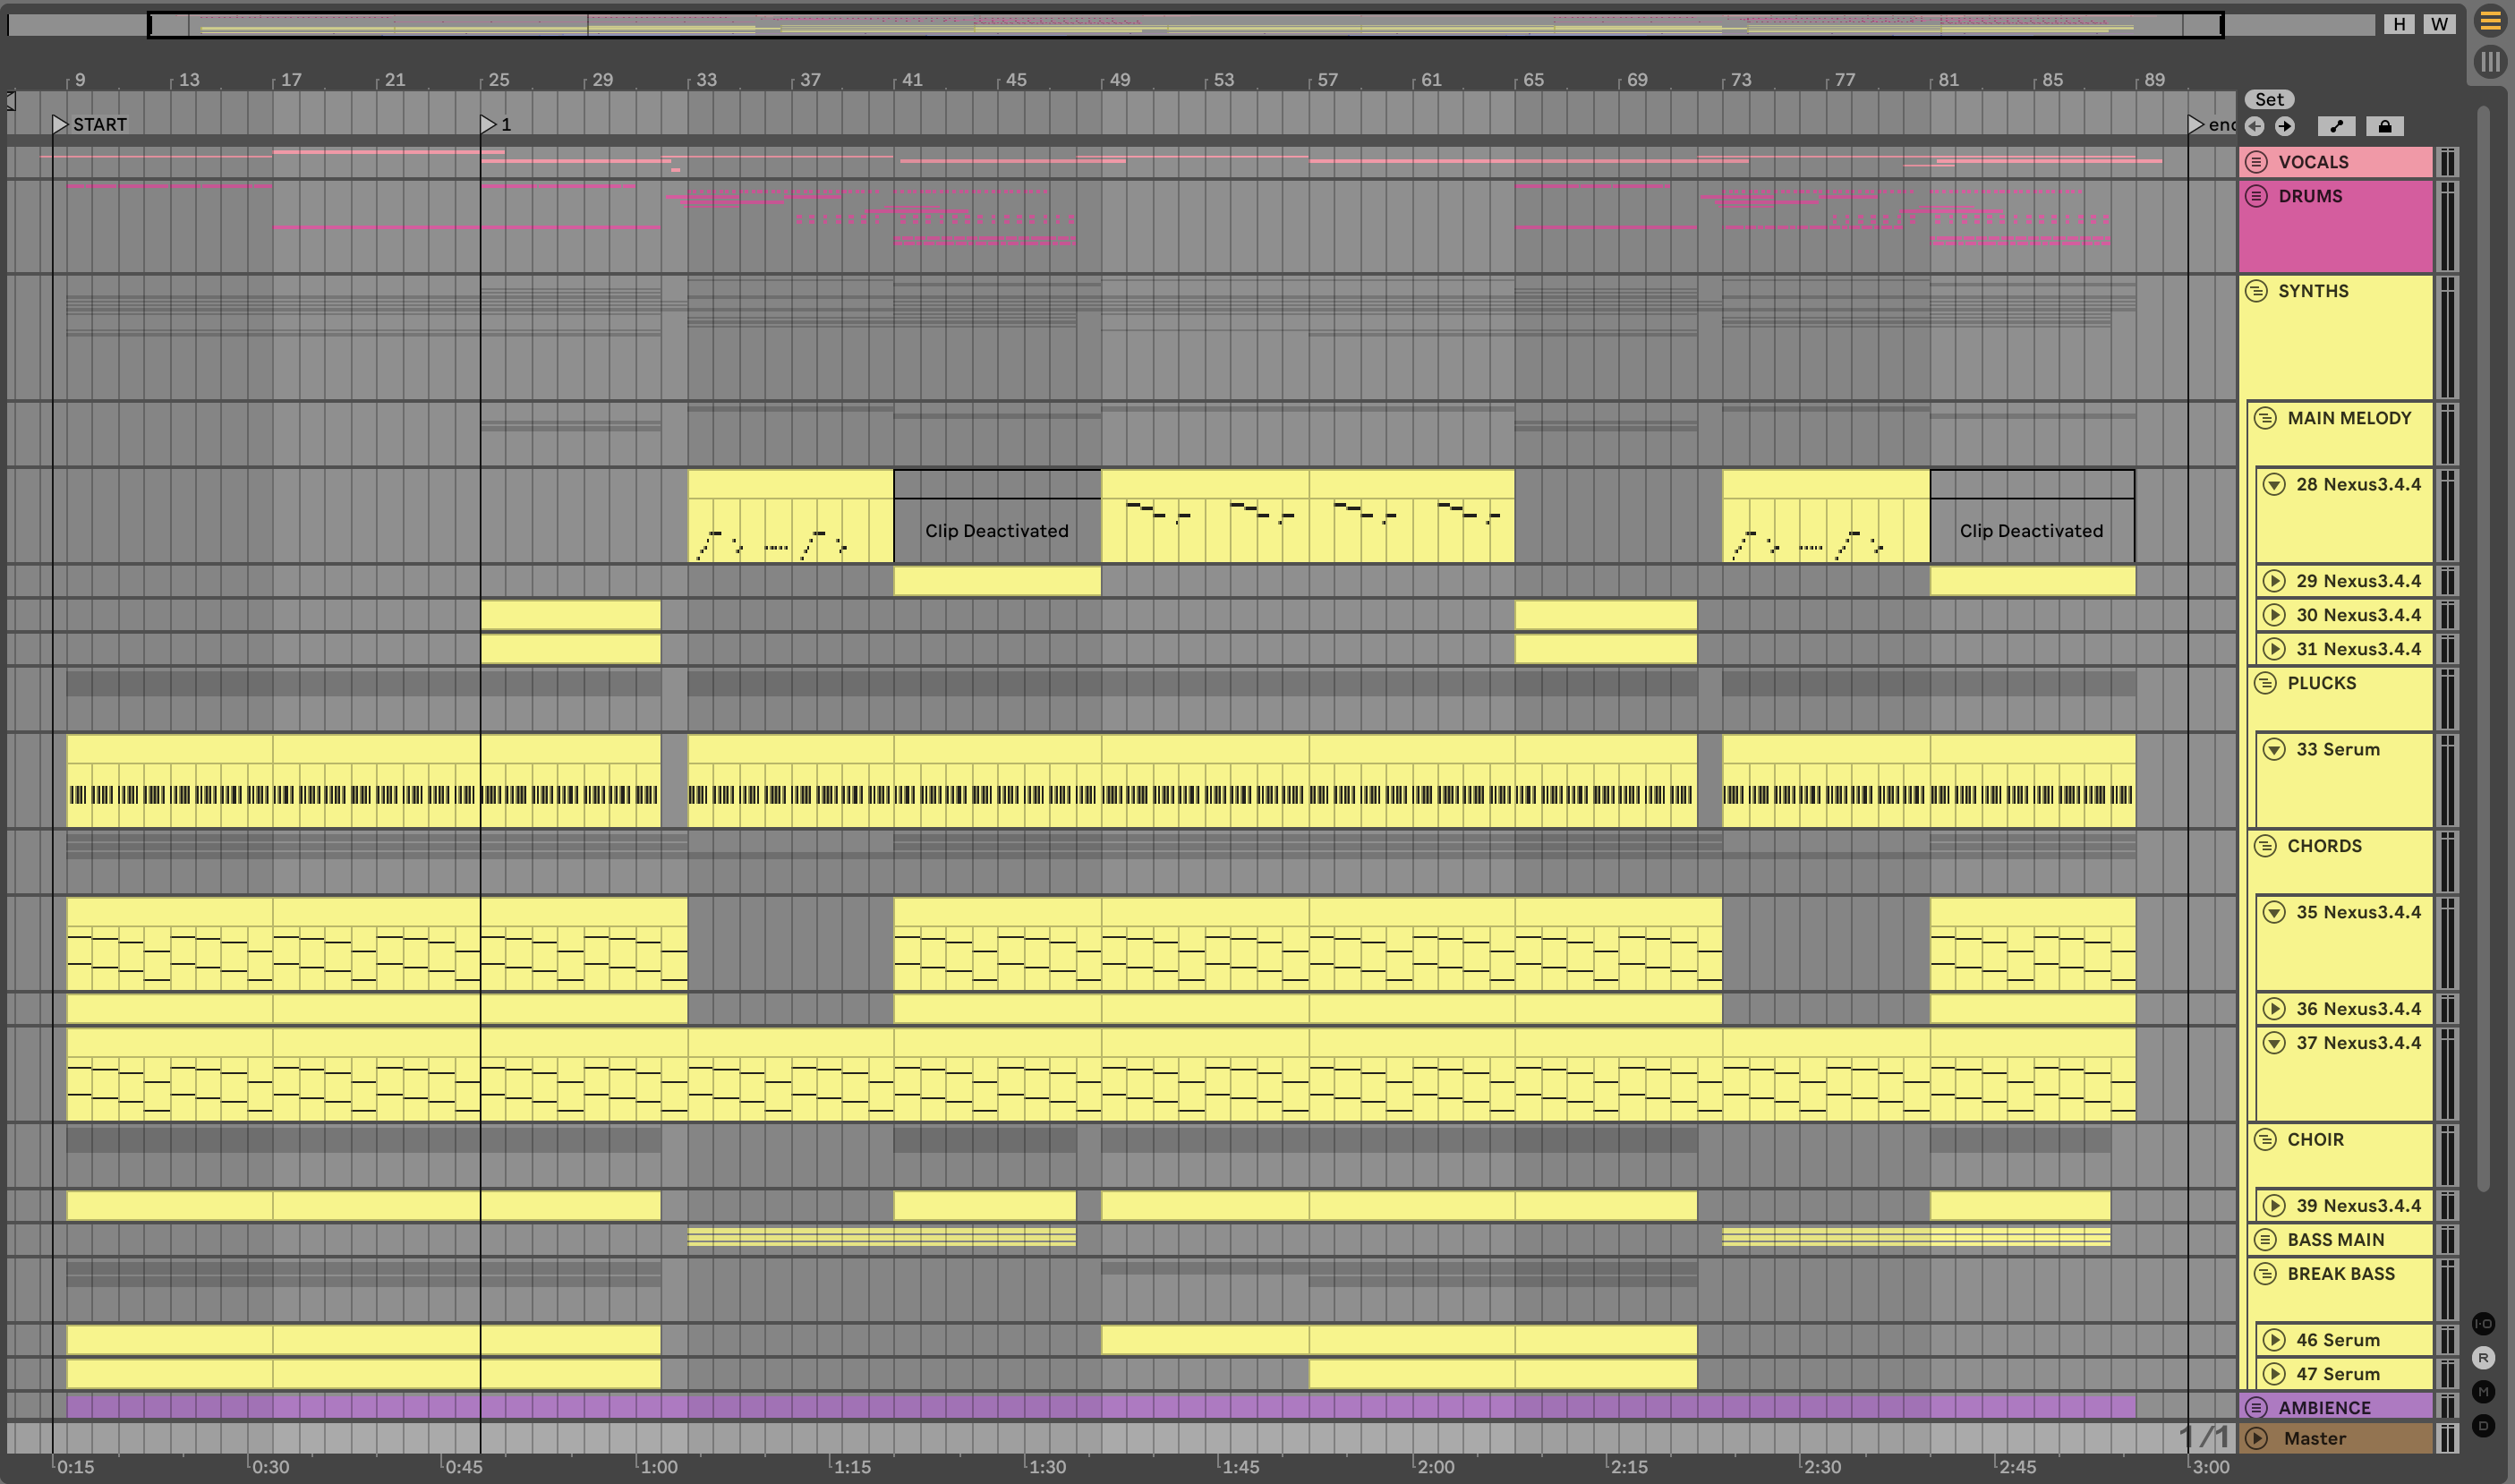Fold the 28 Nexus3.4.4 track
Viewport: 2515px width, 1484px height.
[2274, 485]
